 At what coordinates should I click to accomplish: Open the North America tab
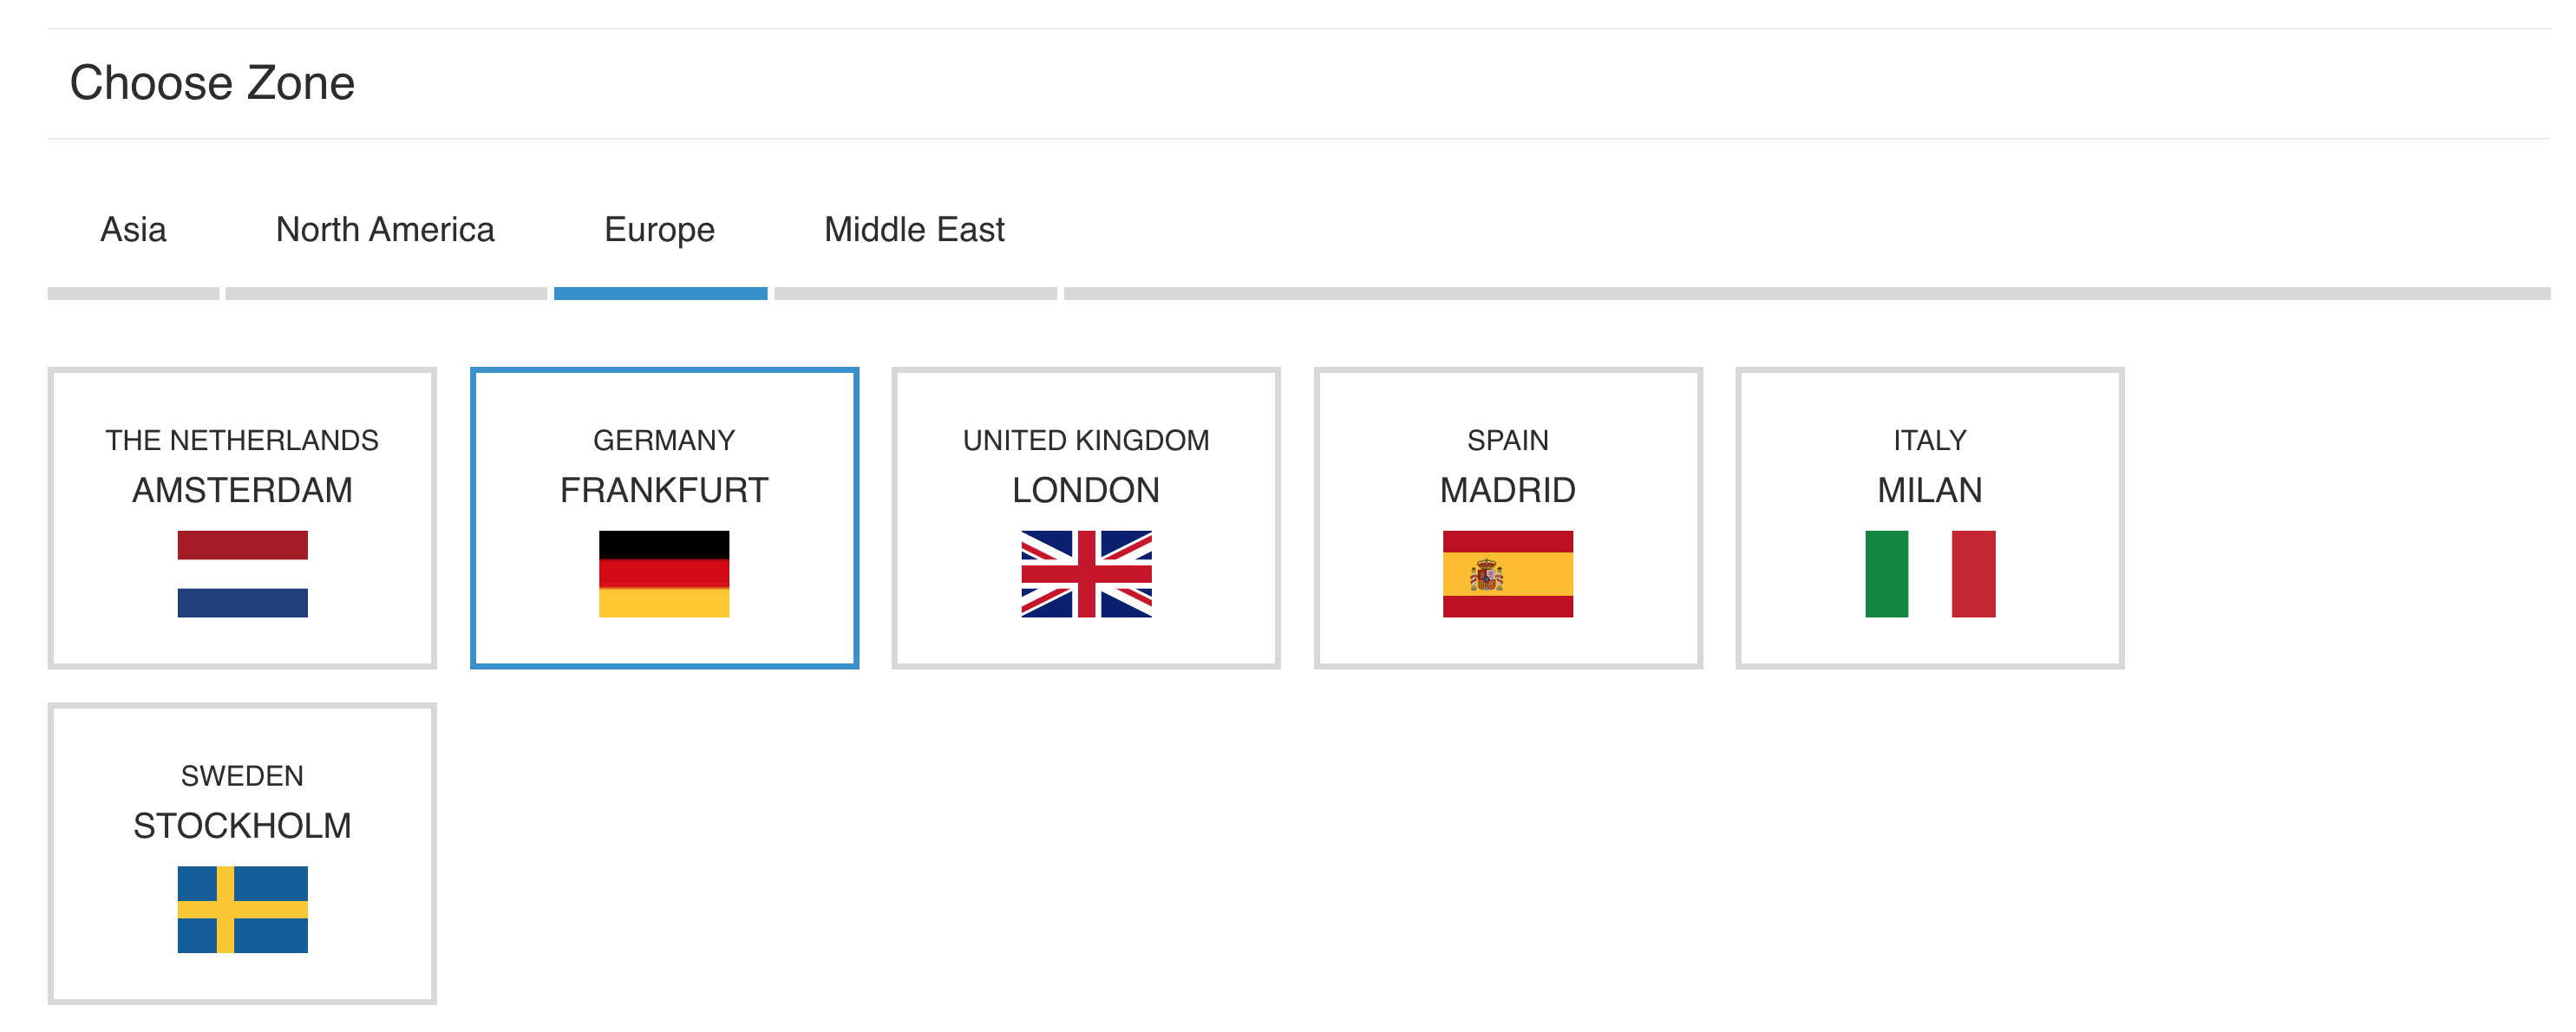pos(385,230)
